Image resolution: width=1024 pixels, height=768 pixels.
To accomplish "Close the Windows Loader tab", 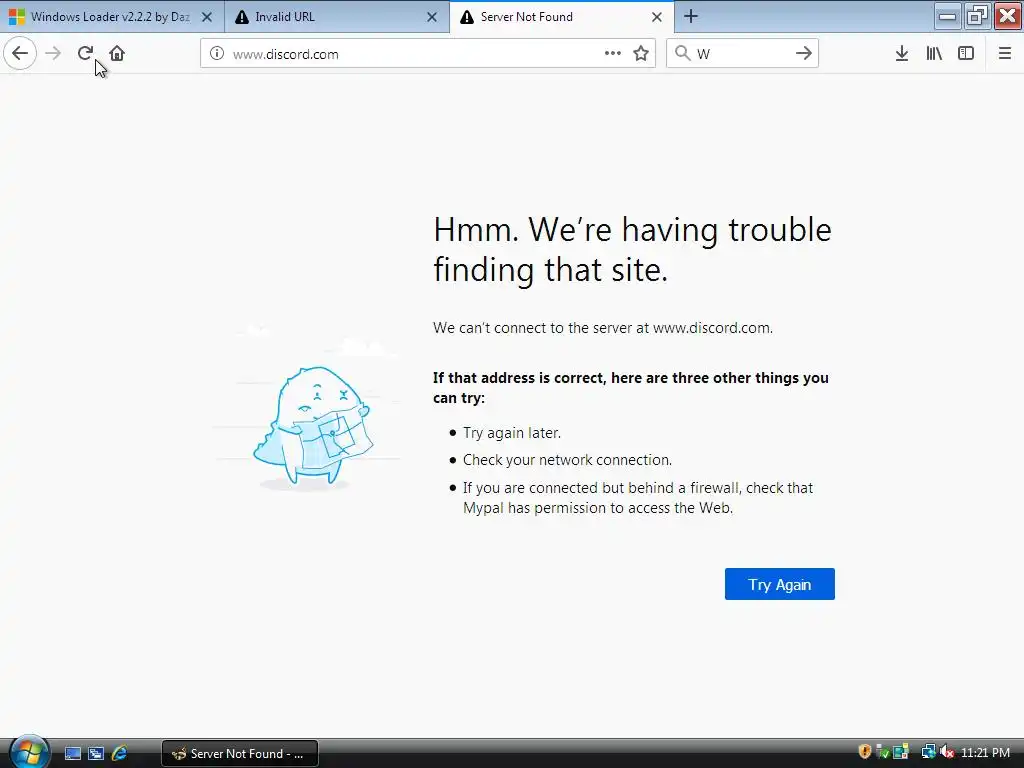I will (207, 17).
